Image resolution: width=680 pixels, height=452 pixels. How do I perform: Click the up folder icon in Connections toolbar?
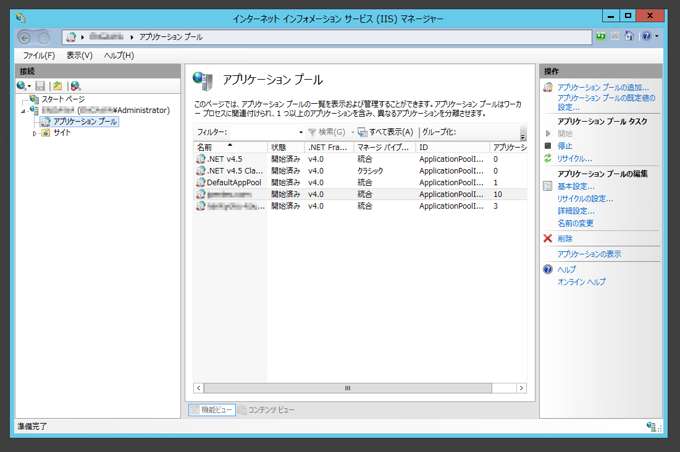(x=58, y=86)
